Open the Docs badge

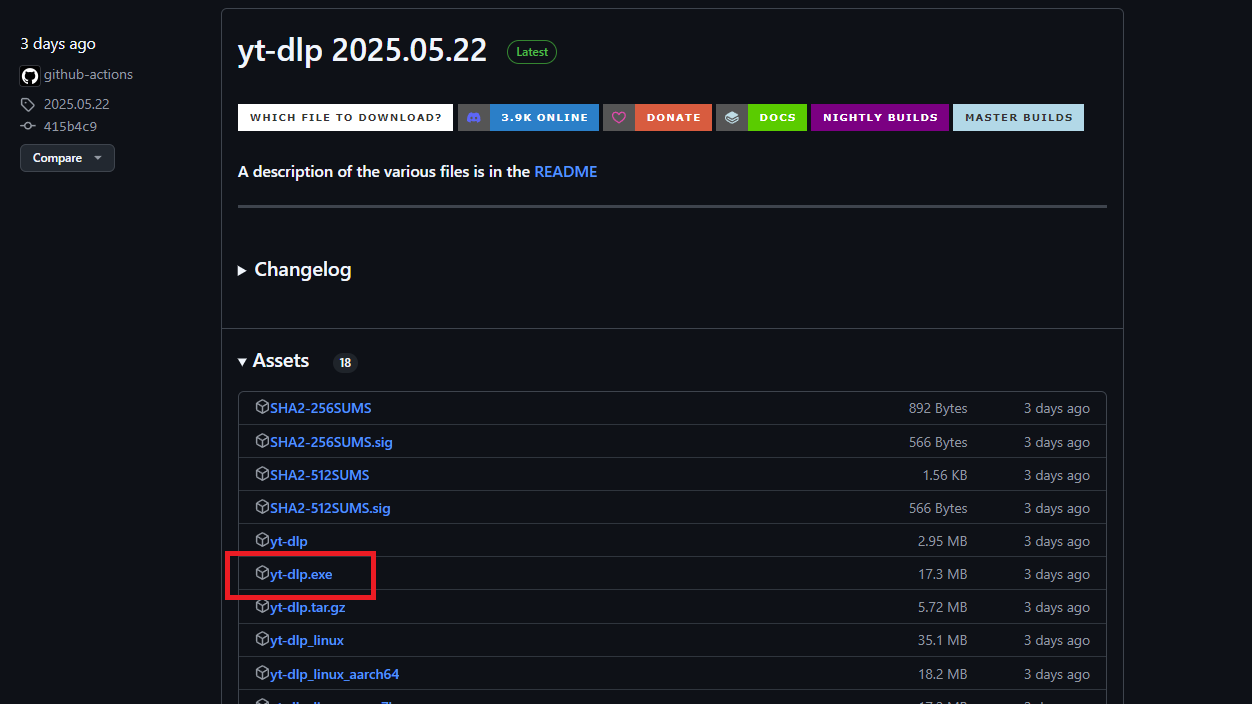[762, 118]
